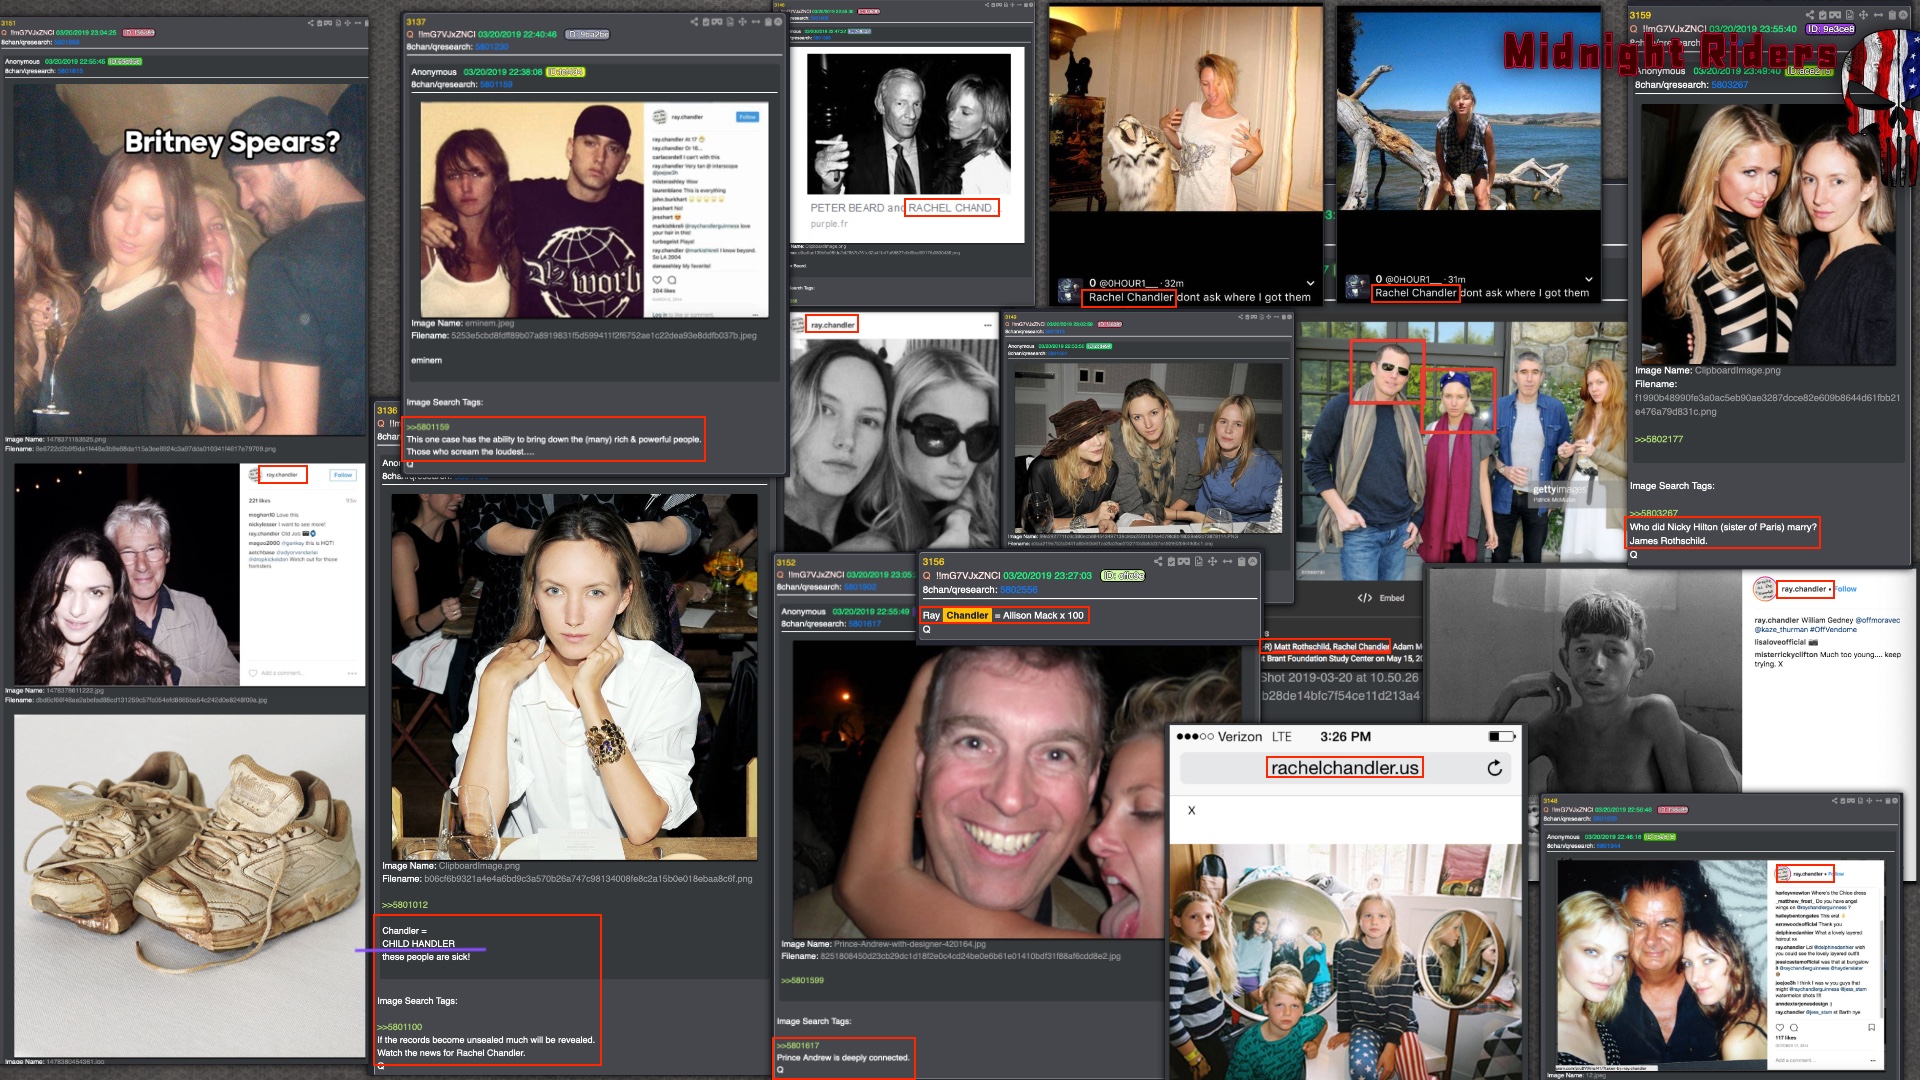Expand the chevron on the @0HOUR1__ 31m tweet
This screenshot has height=1080, width=1920.
1589,279
